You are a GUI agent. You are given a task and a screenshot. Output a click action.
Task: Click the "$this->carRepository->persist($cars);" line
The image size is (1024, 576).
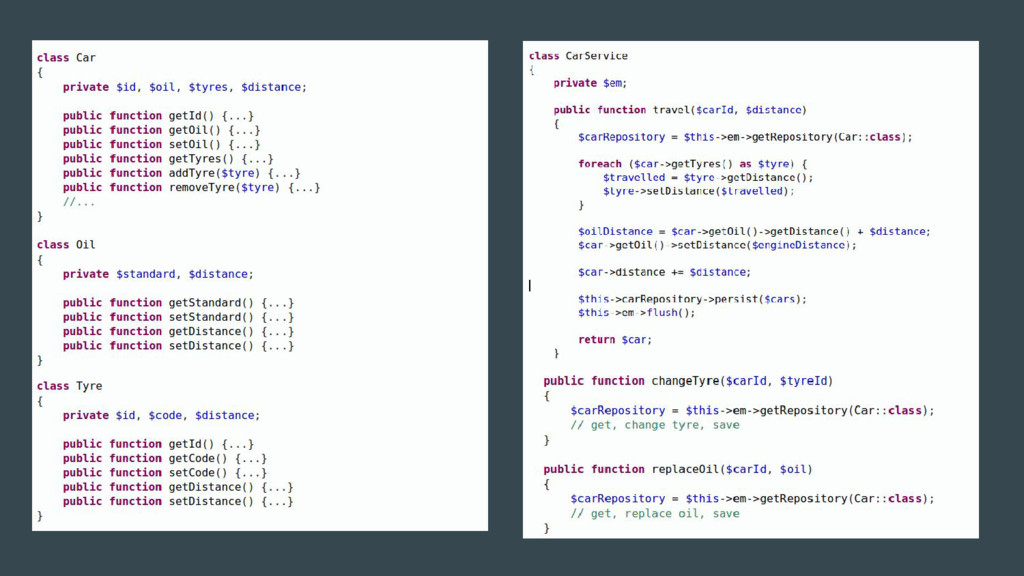point(692,299)
